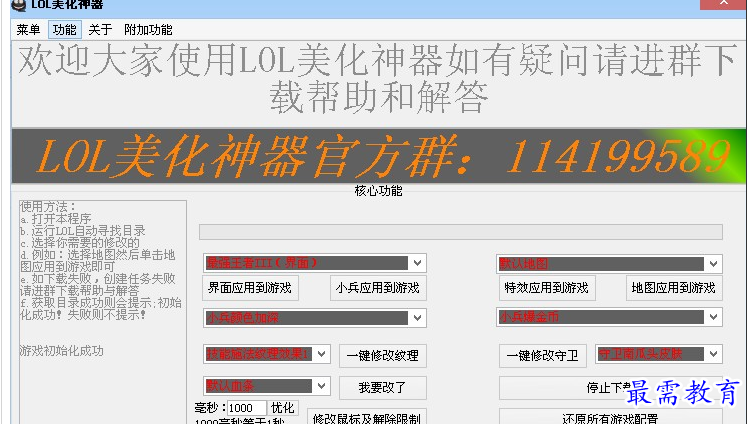Open the 功能 menu
The width and height of the screenshot is (748, 424).
64,30
